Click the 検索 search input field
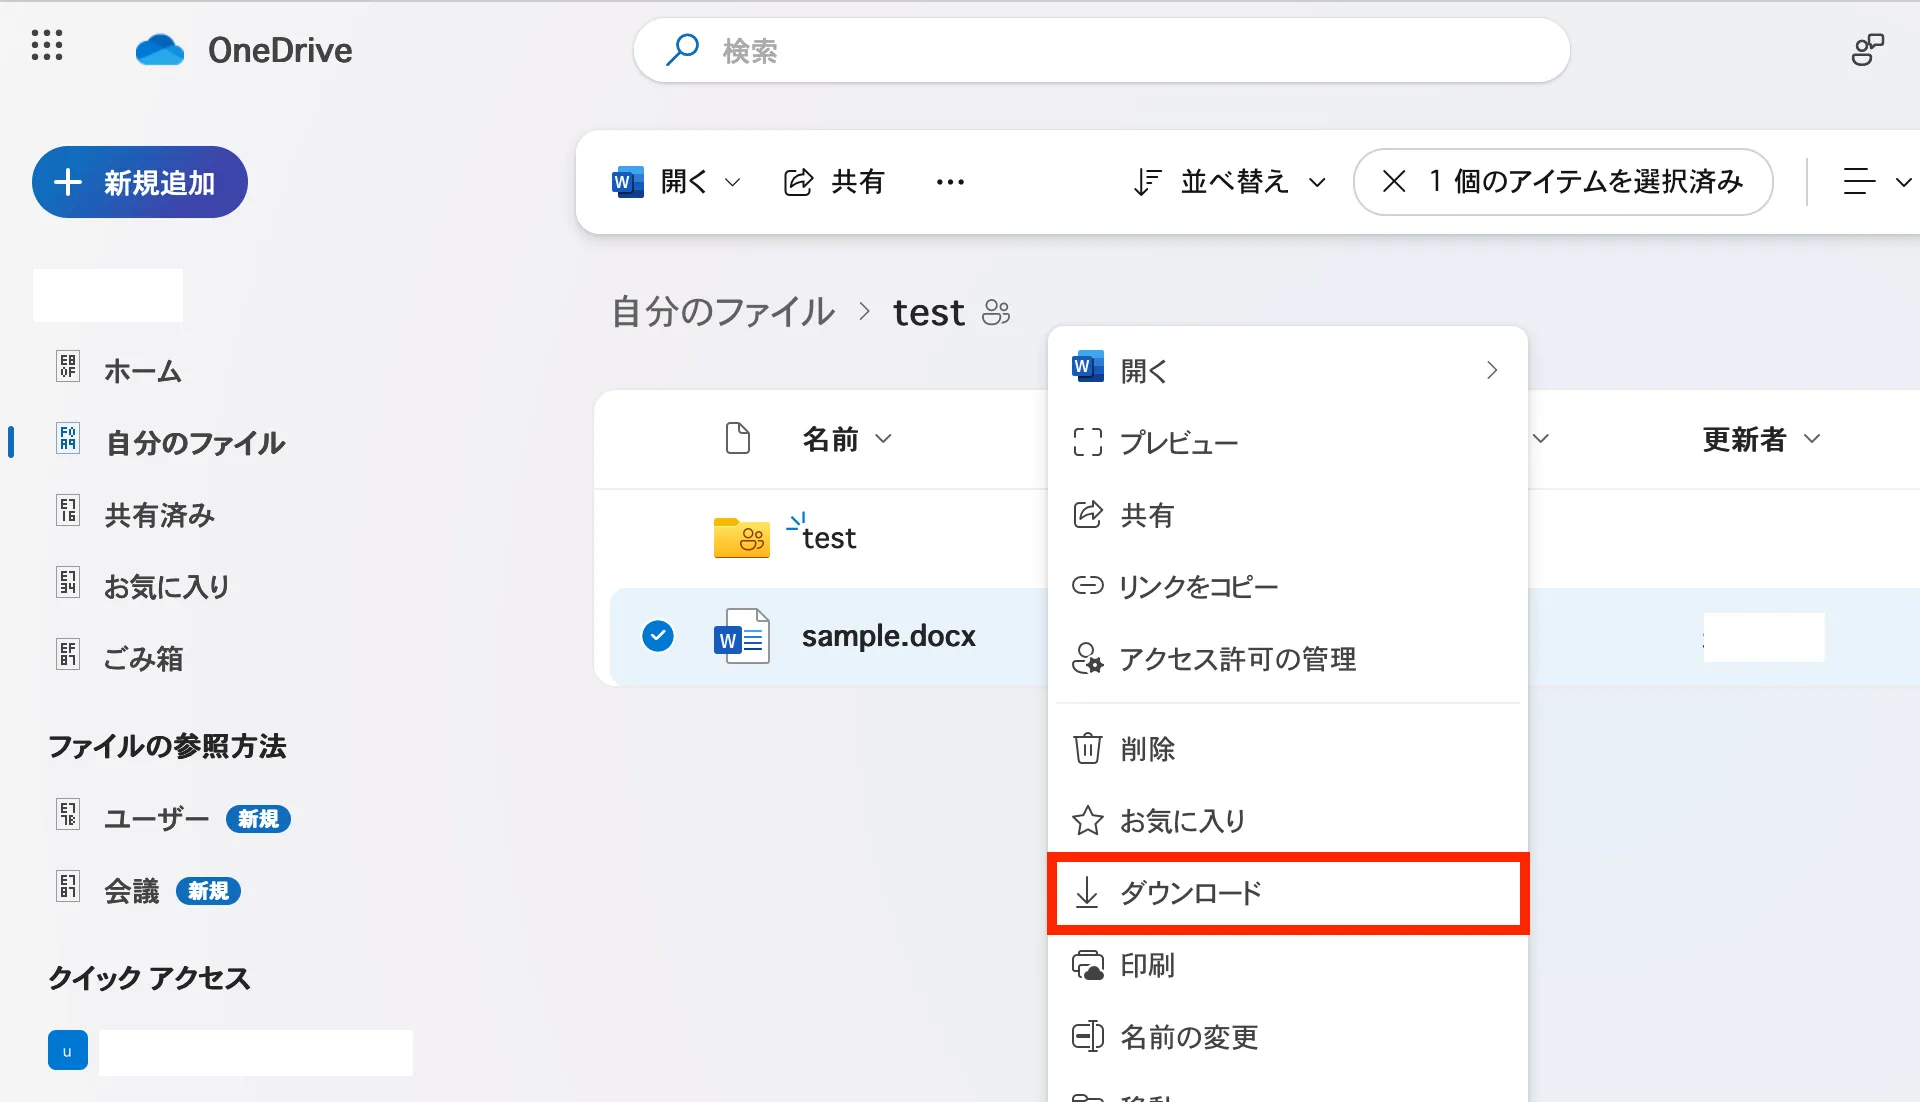 pos(1100,50)
